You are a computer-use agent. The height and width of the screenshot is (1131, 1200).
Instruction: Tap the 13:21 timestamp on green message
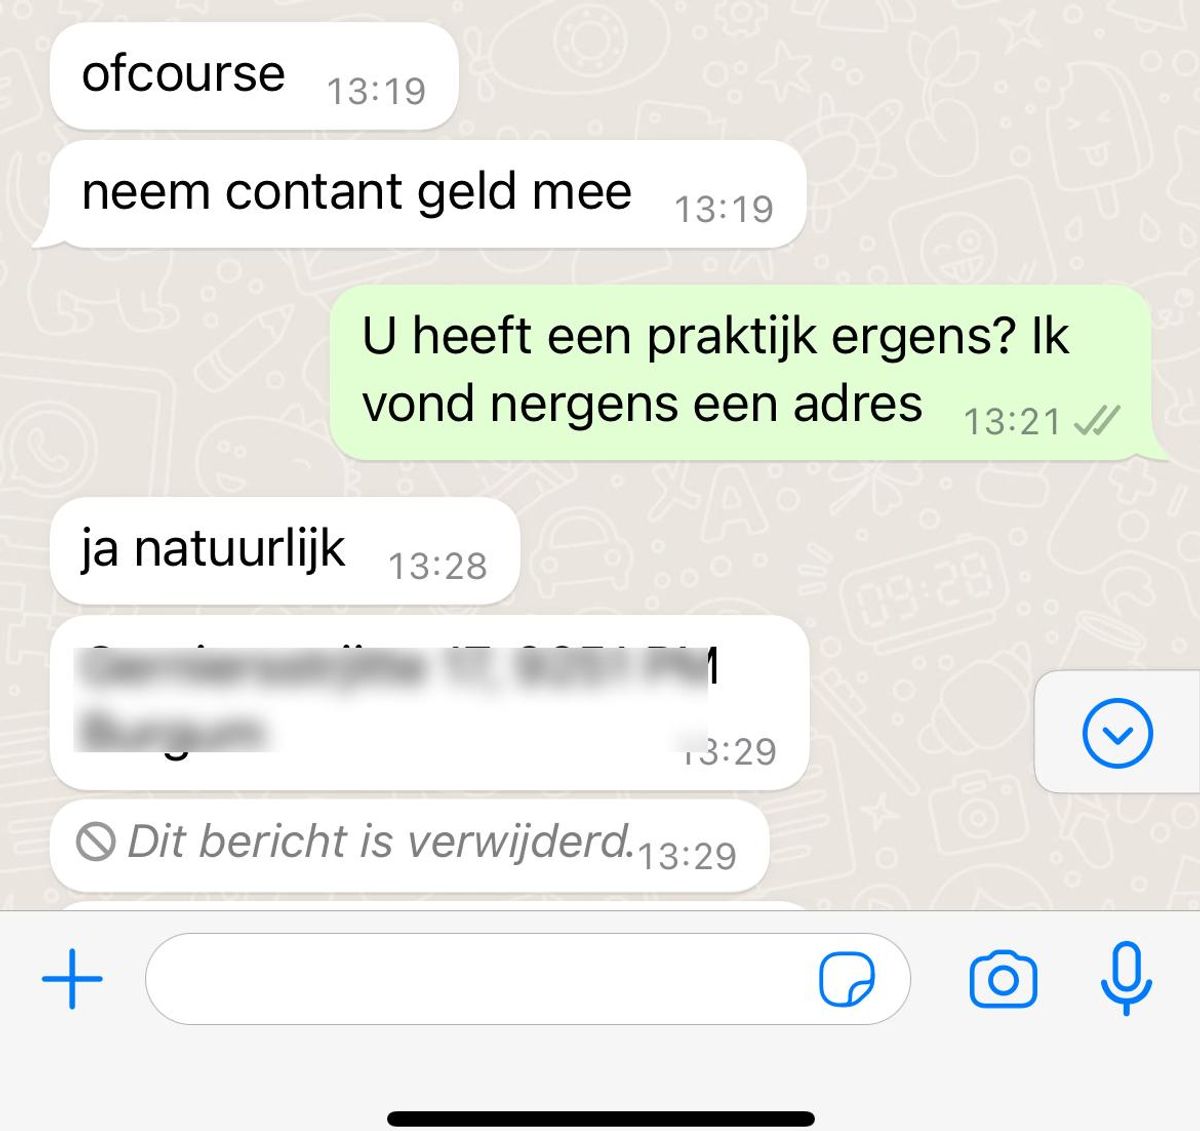(x=1012, y=422)
